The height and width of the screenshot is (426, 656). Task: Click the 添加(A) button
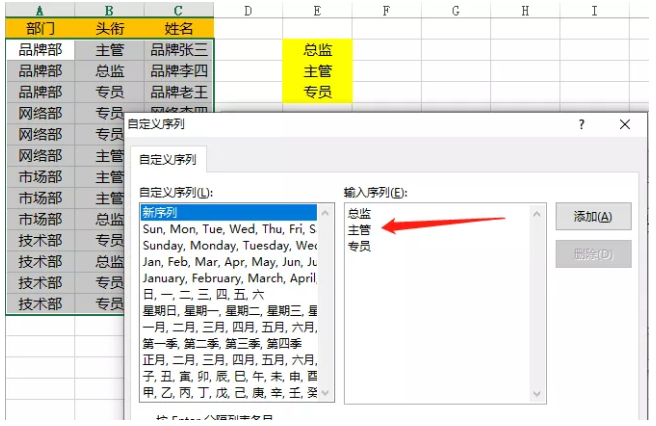pyautogui.click(x=593, y=216)
